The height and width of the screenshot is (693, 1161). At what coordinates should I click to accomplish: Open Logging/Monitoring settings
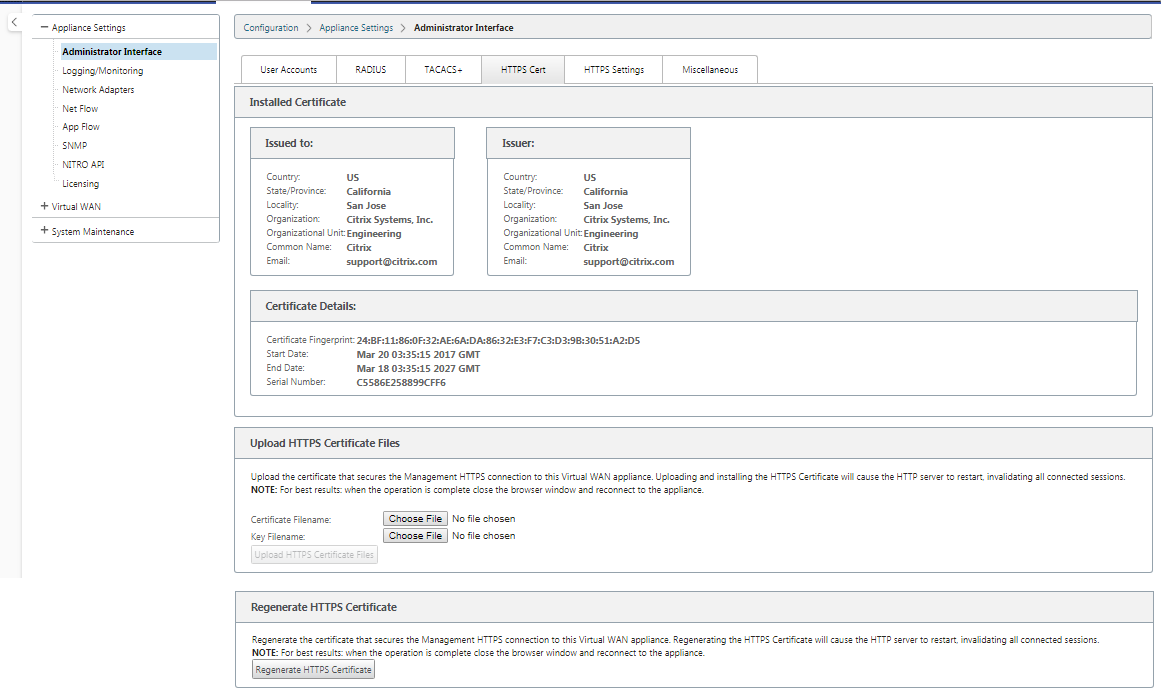(x=103, y=71)
